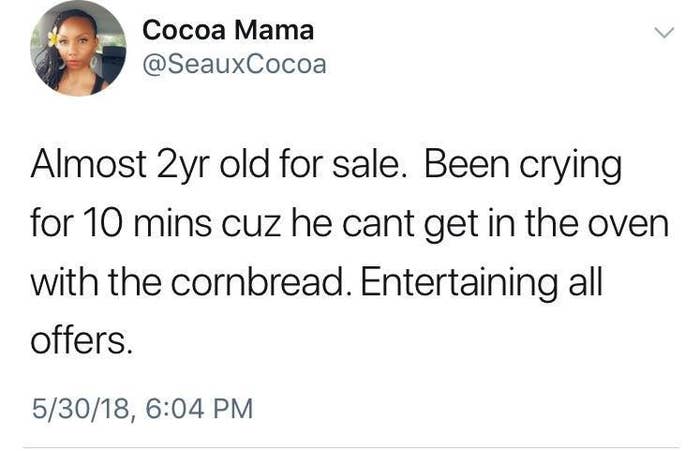Click the word 'Been' in the tweet
Screen dimensions: 700x451
(466, 164)
